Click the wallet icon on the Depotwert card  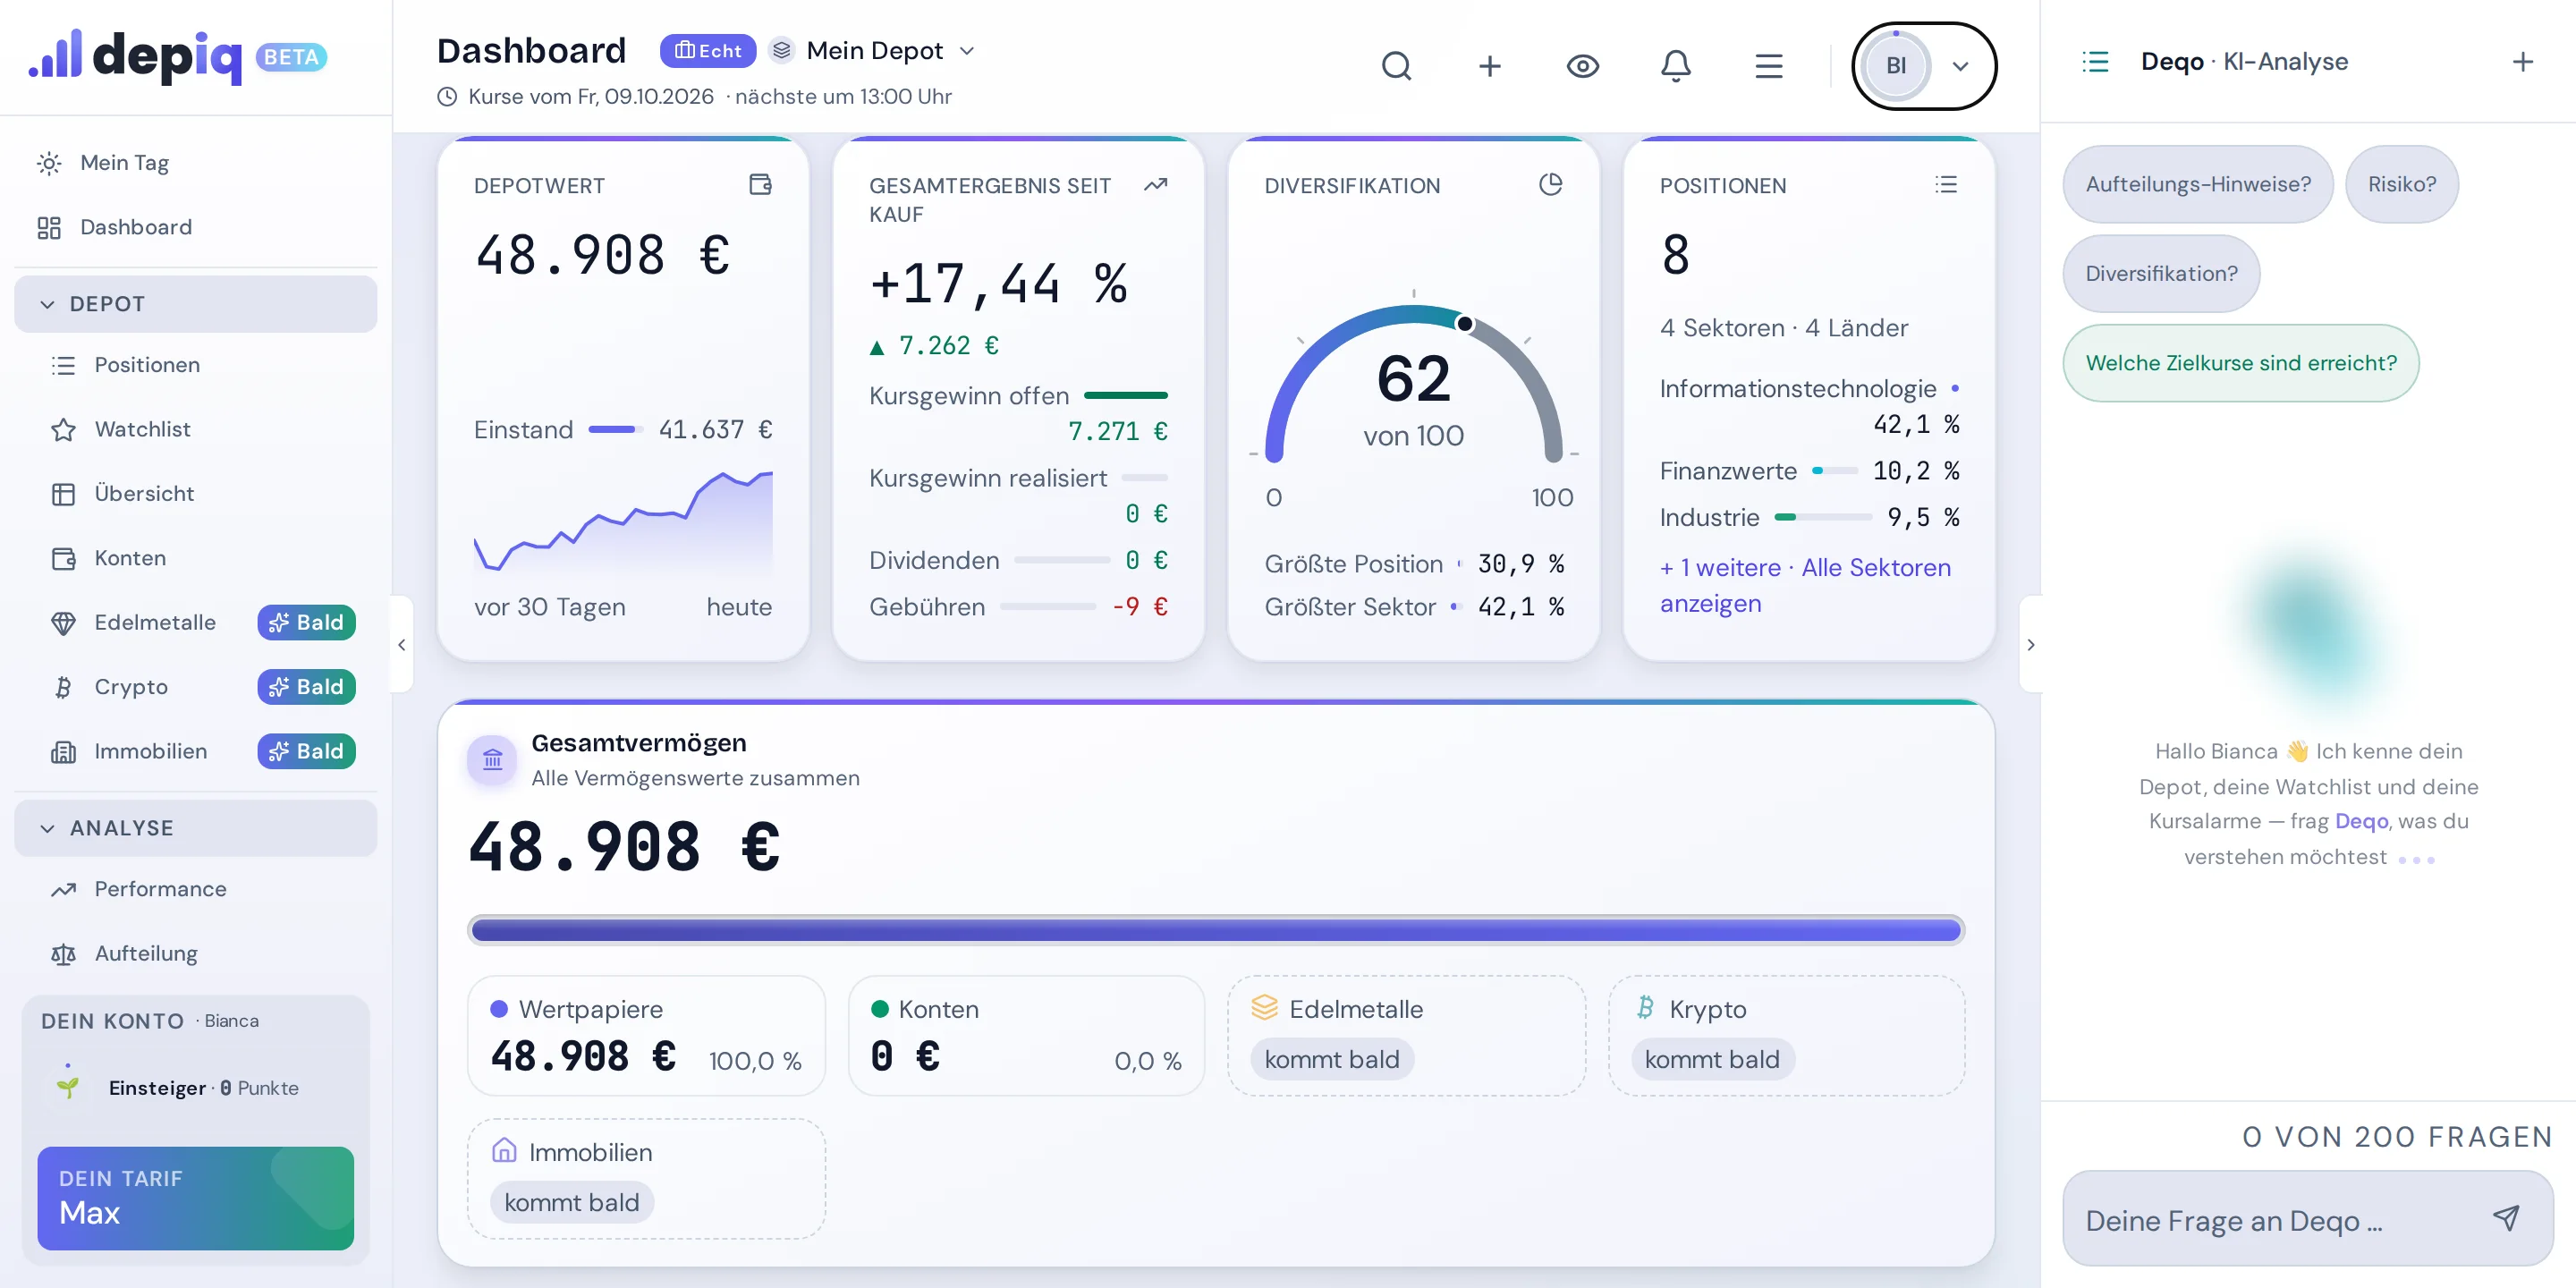click(760, 184)
